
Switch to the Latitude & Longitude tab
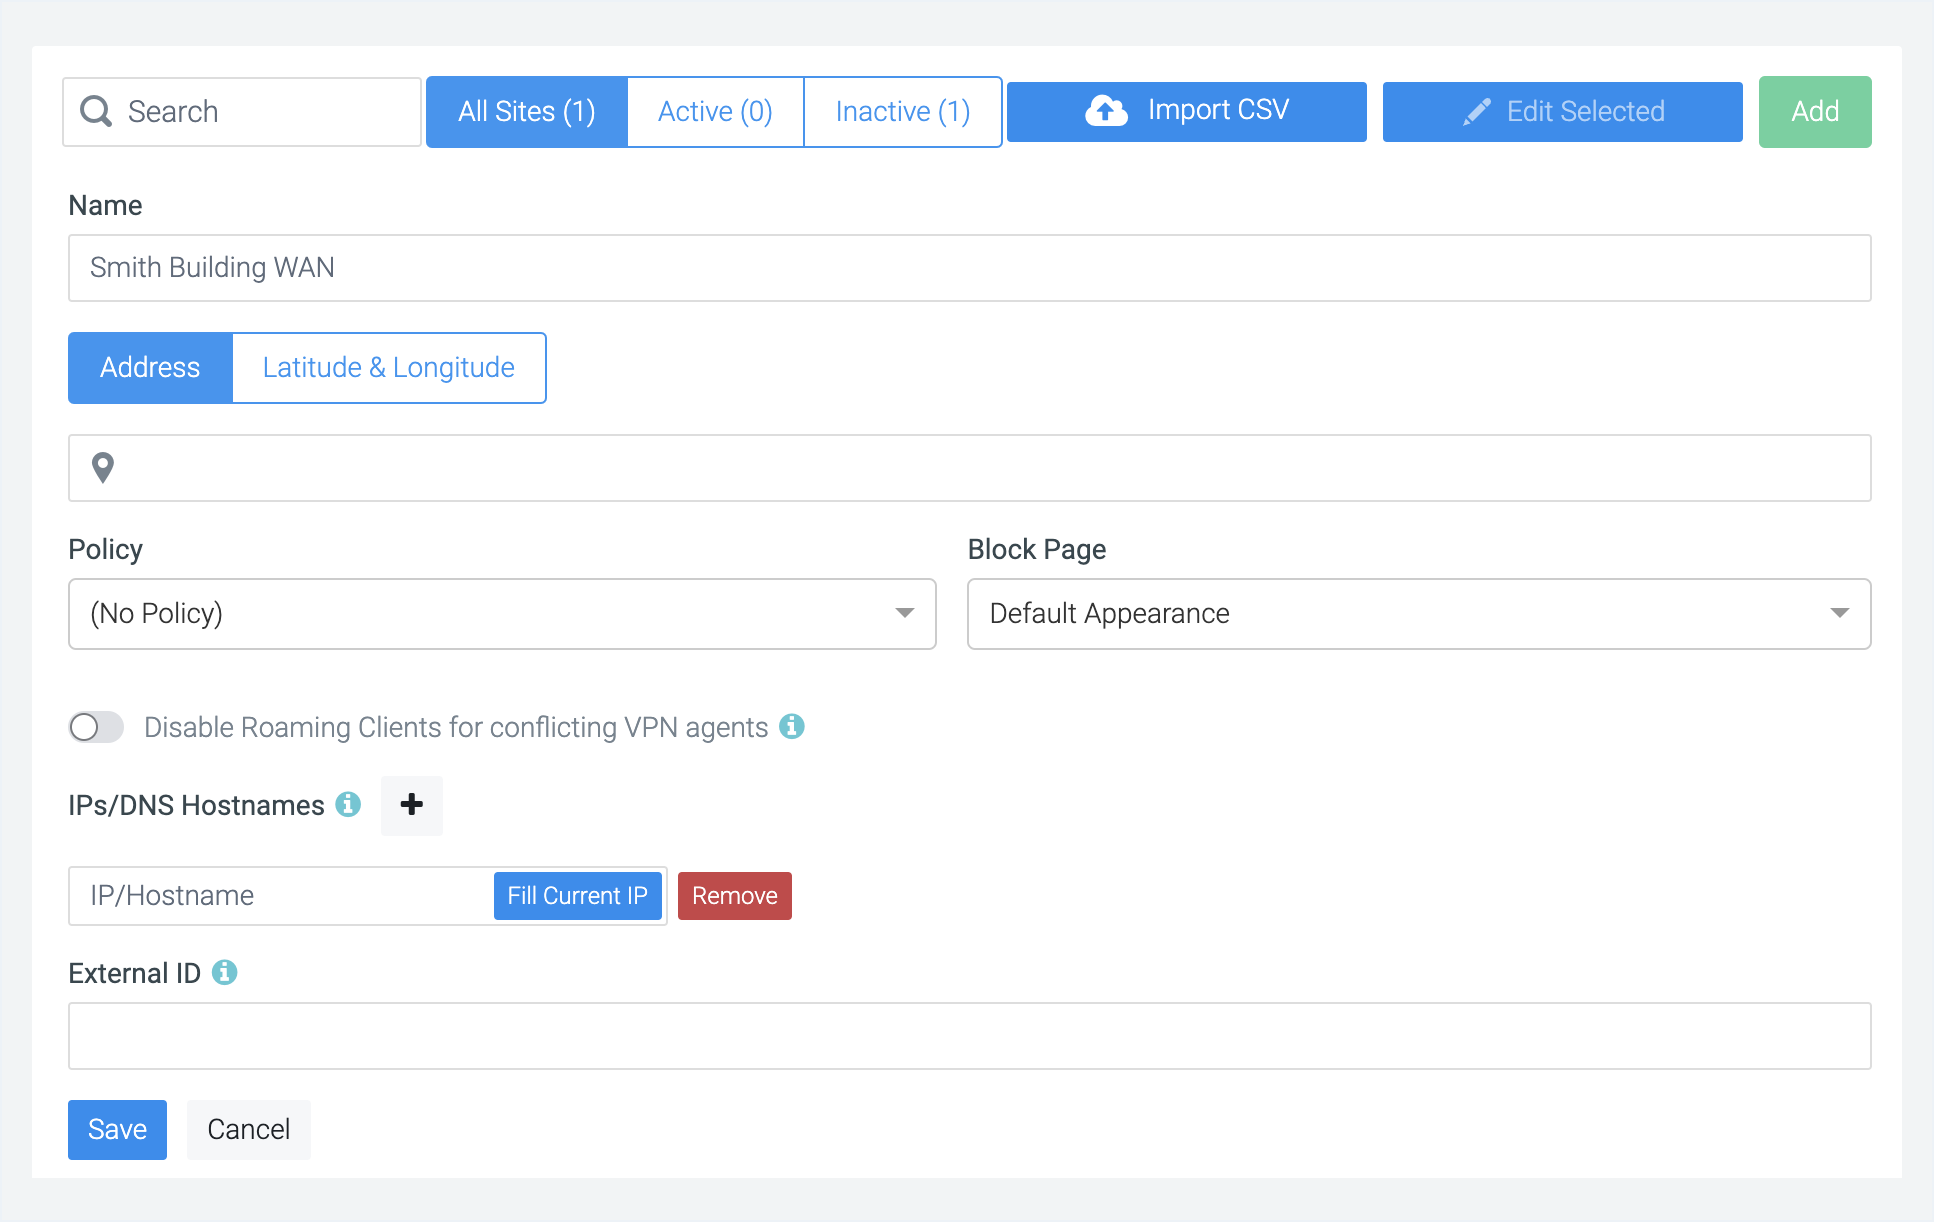[389, 368]
